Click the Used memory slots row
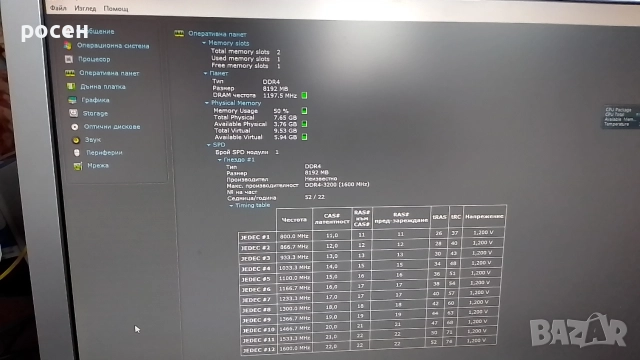Image resolution: width=640 pixels, height=360 pixels. click(x=245, y=59)
